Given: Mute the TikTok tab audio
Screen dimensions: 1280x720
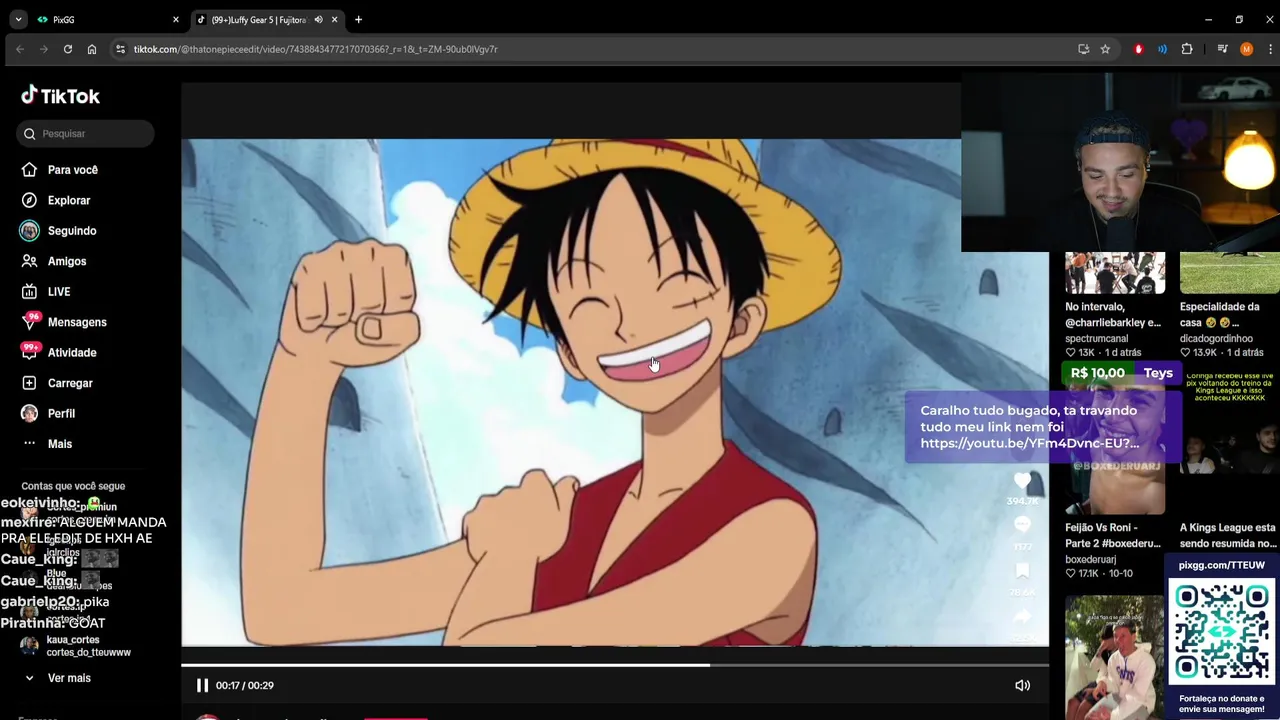Looking at the screenshot, I should tap(319, 19).
